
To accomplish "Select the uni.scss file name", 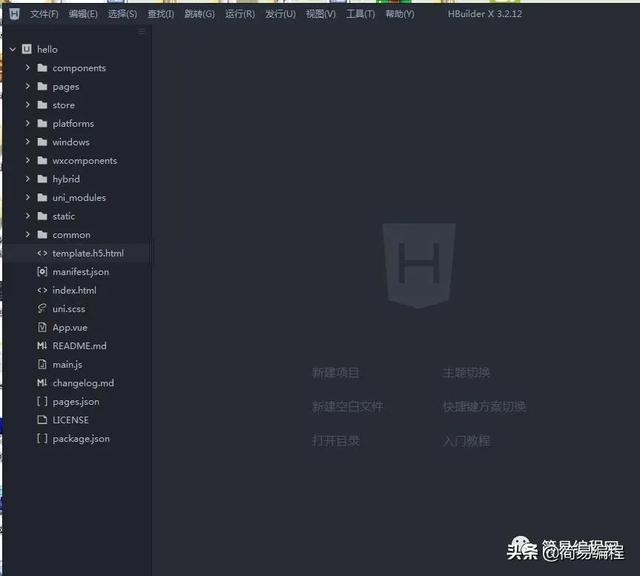I will click(69, 309).
